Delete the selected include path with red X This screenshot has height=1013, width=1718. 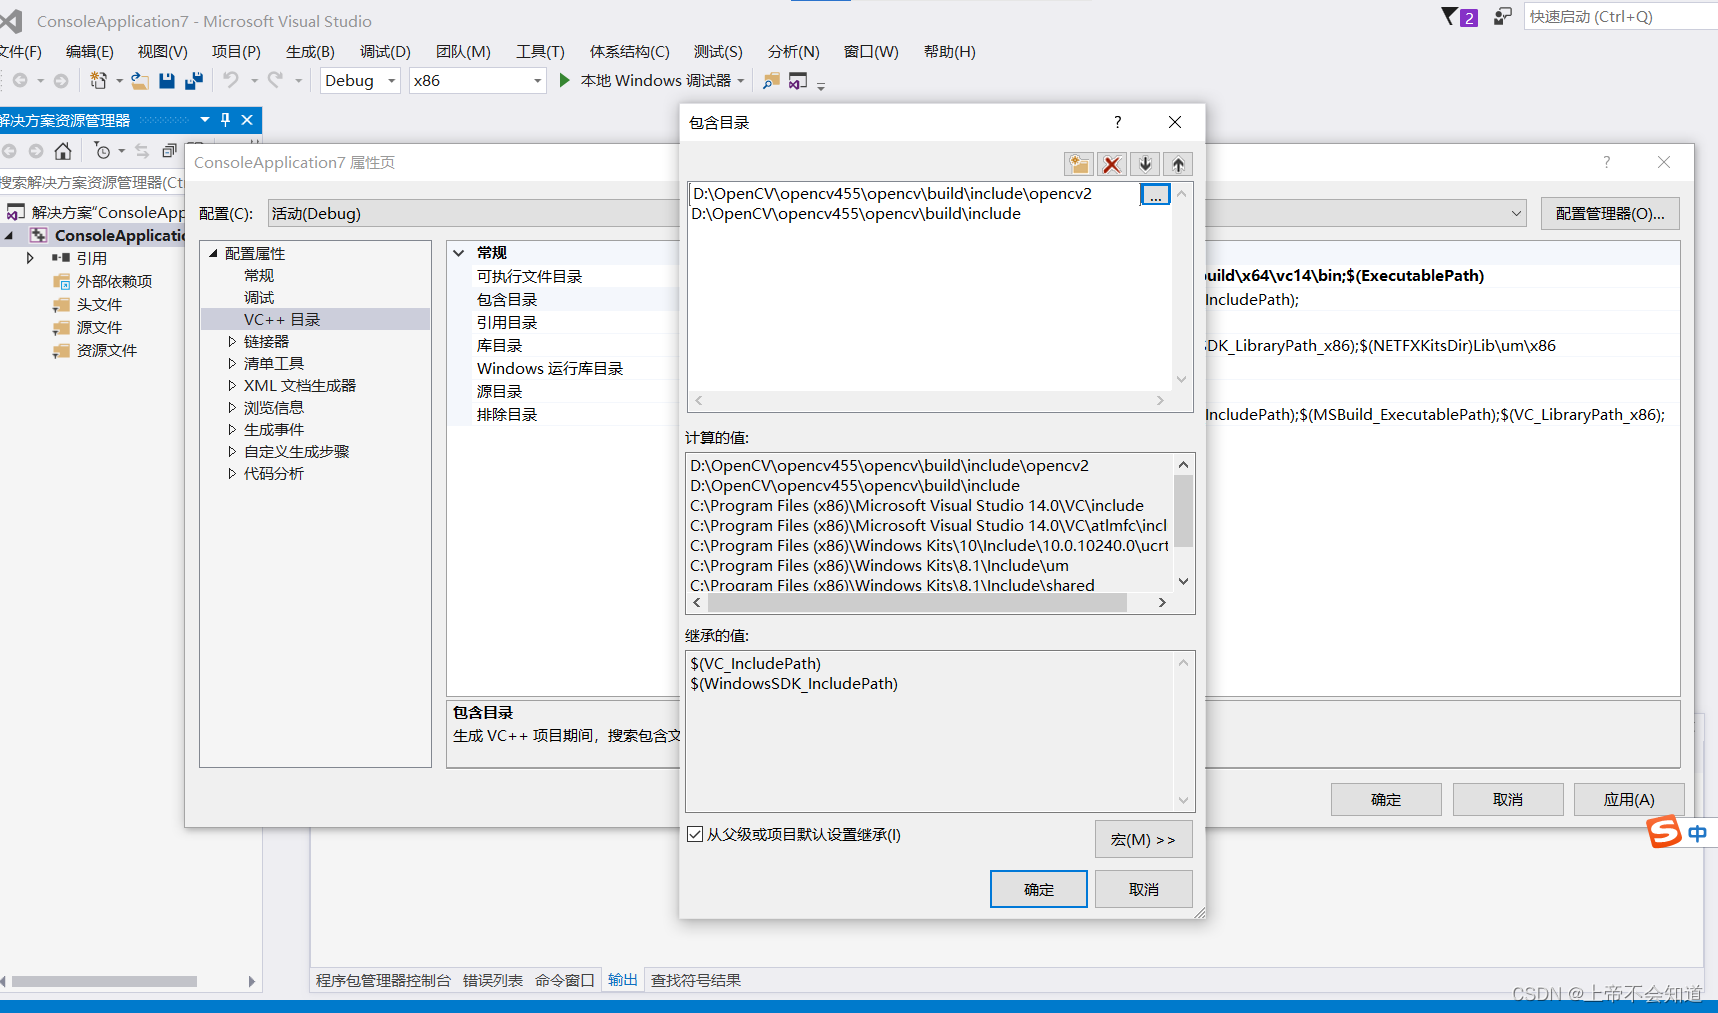(1111, 164)
